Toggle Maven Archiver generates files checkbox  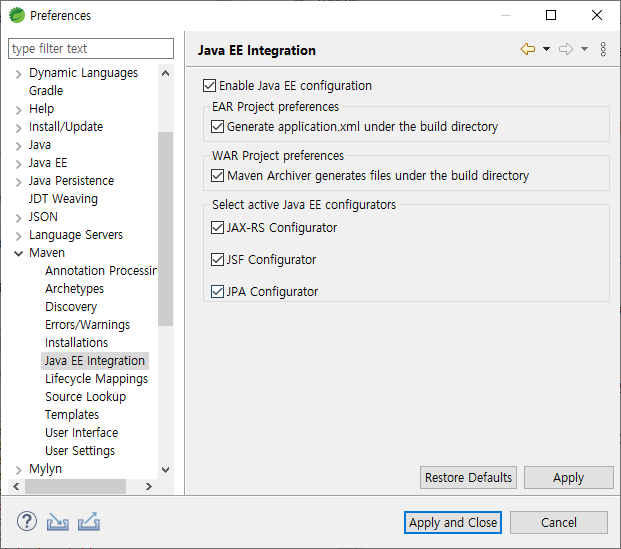[217, 175]
